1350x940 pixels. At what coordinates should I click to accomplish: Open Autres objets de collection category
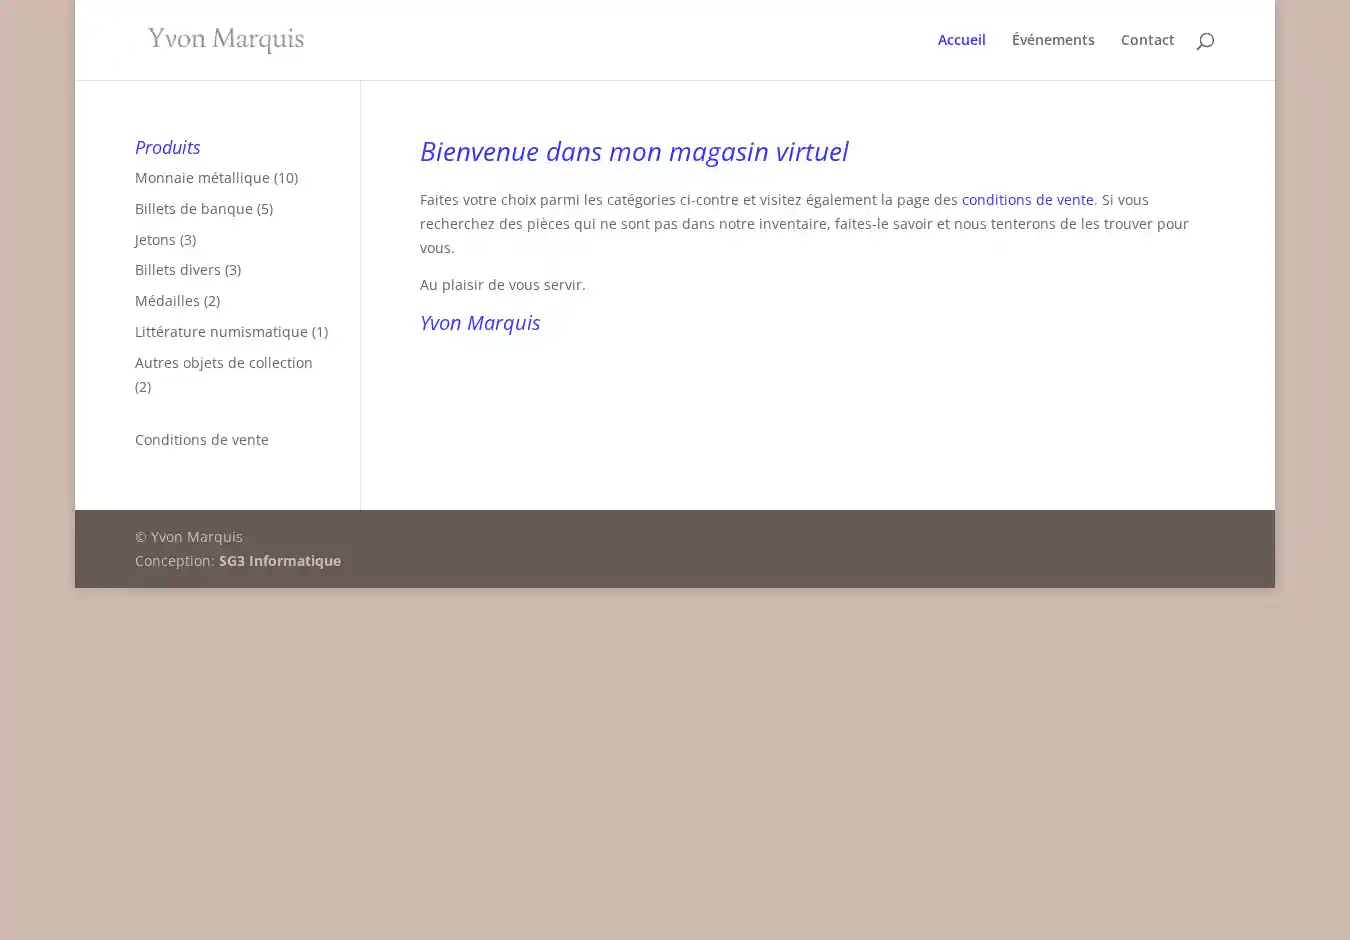[223, 363]
